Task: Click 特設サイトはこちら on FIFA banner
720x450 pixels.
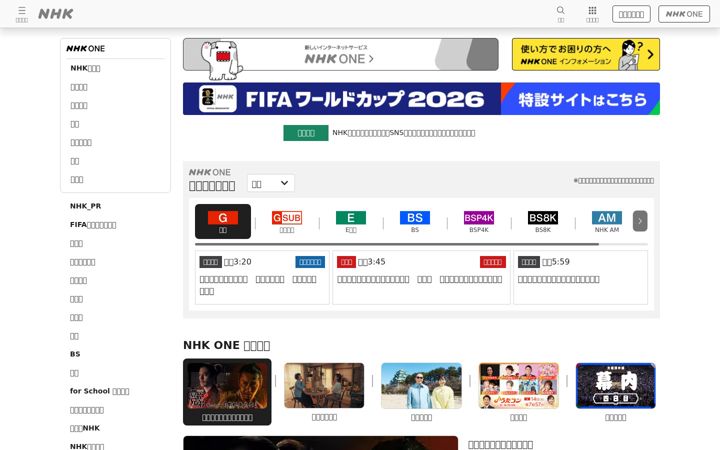Action: pos(582,99)
